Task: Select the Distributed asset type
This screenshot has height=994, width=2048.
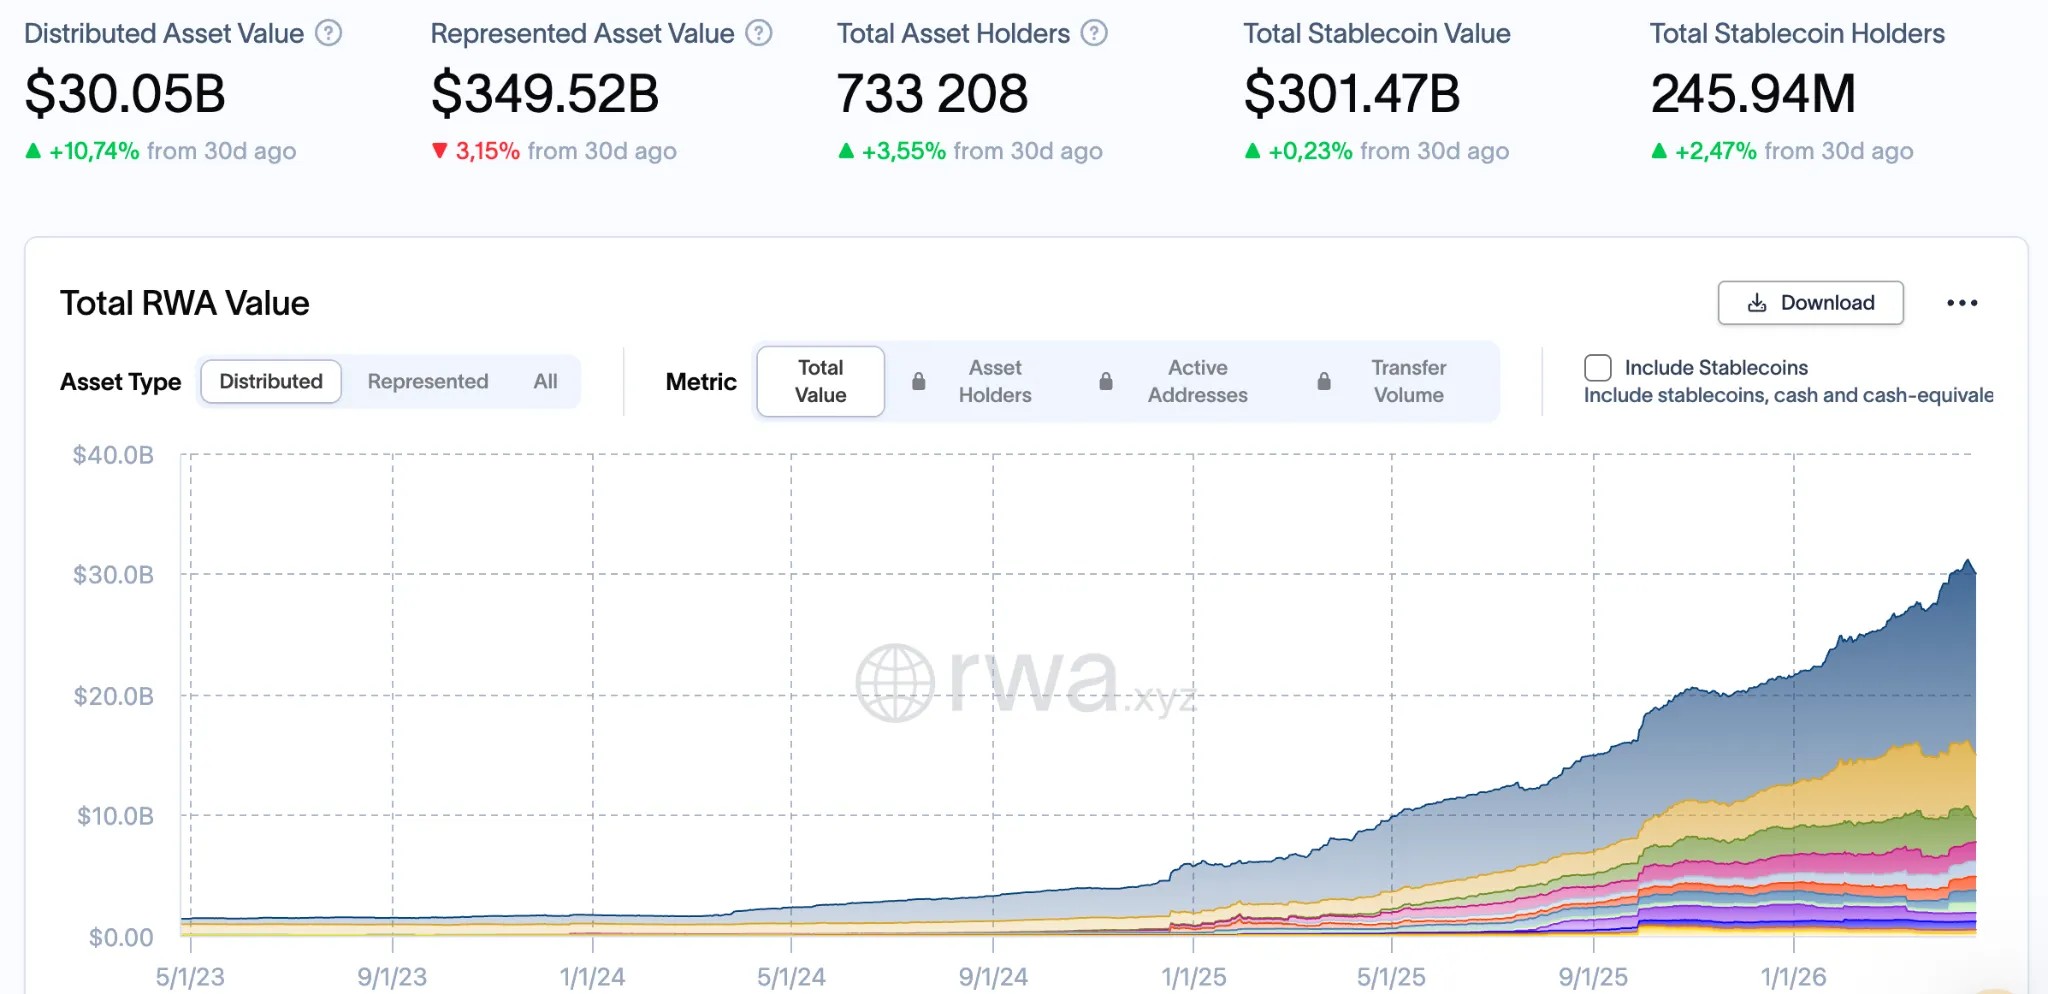Action: click(271, 381)
